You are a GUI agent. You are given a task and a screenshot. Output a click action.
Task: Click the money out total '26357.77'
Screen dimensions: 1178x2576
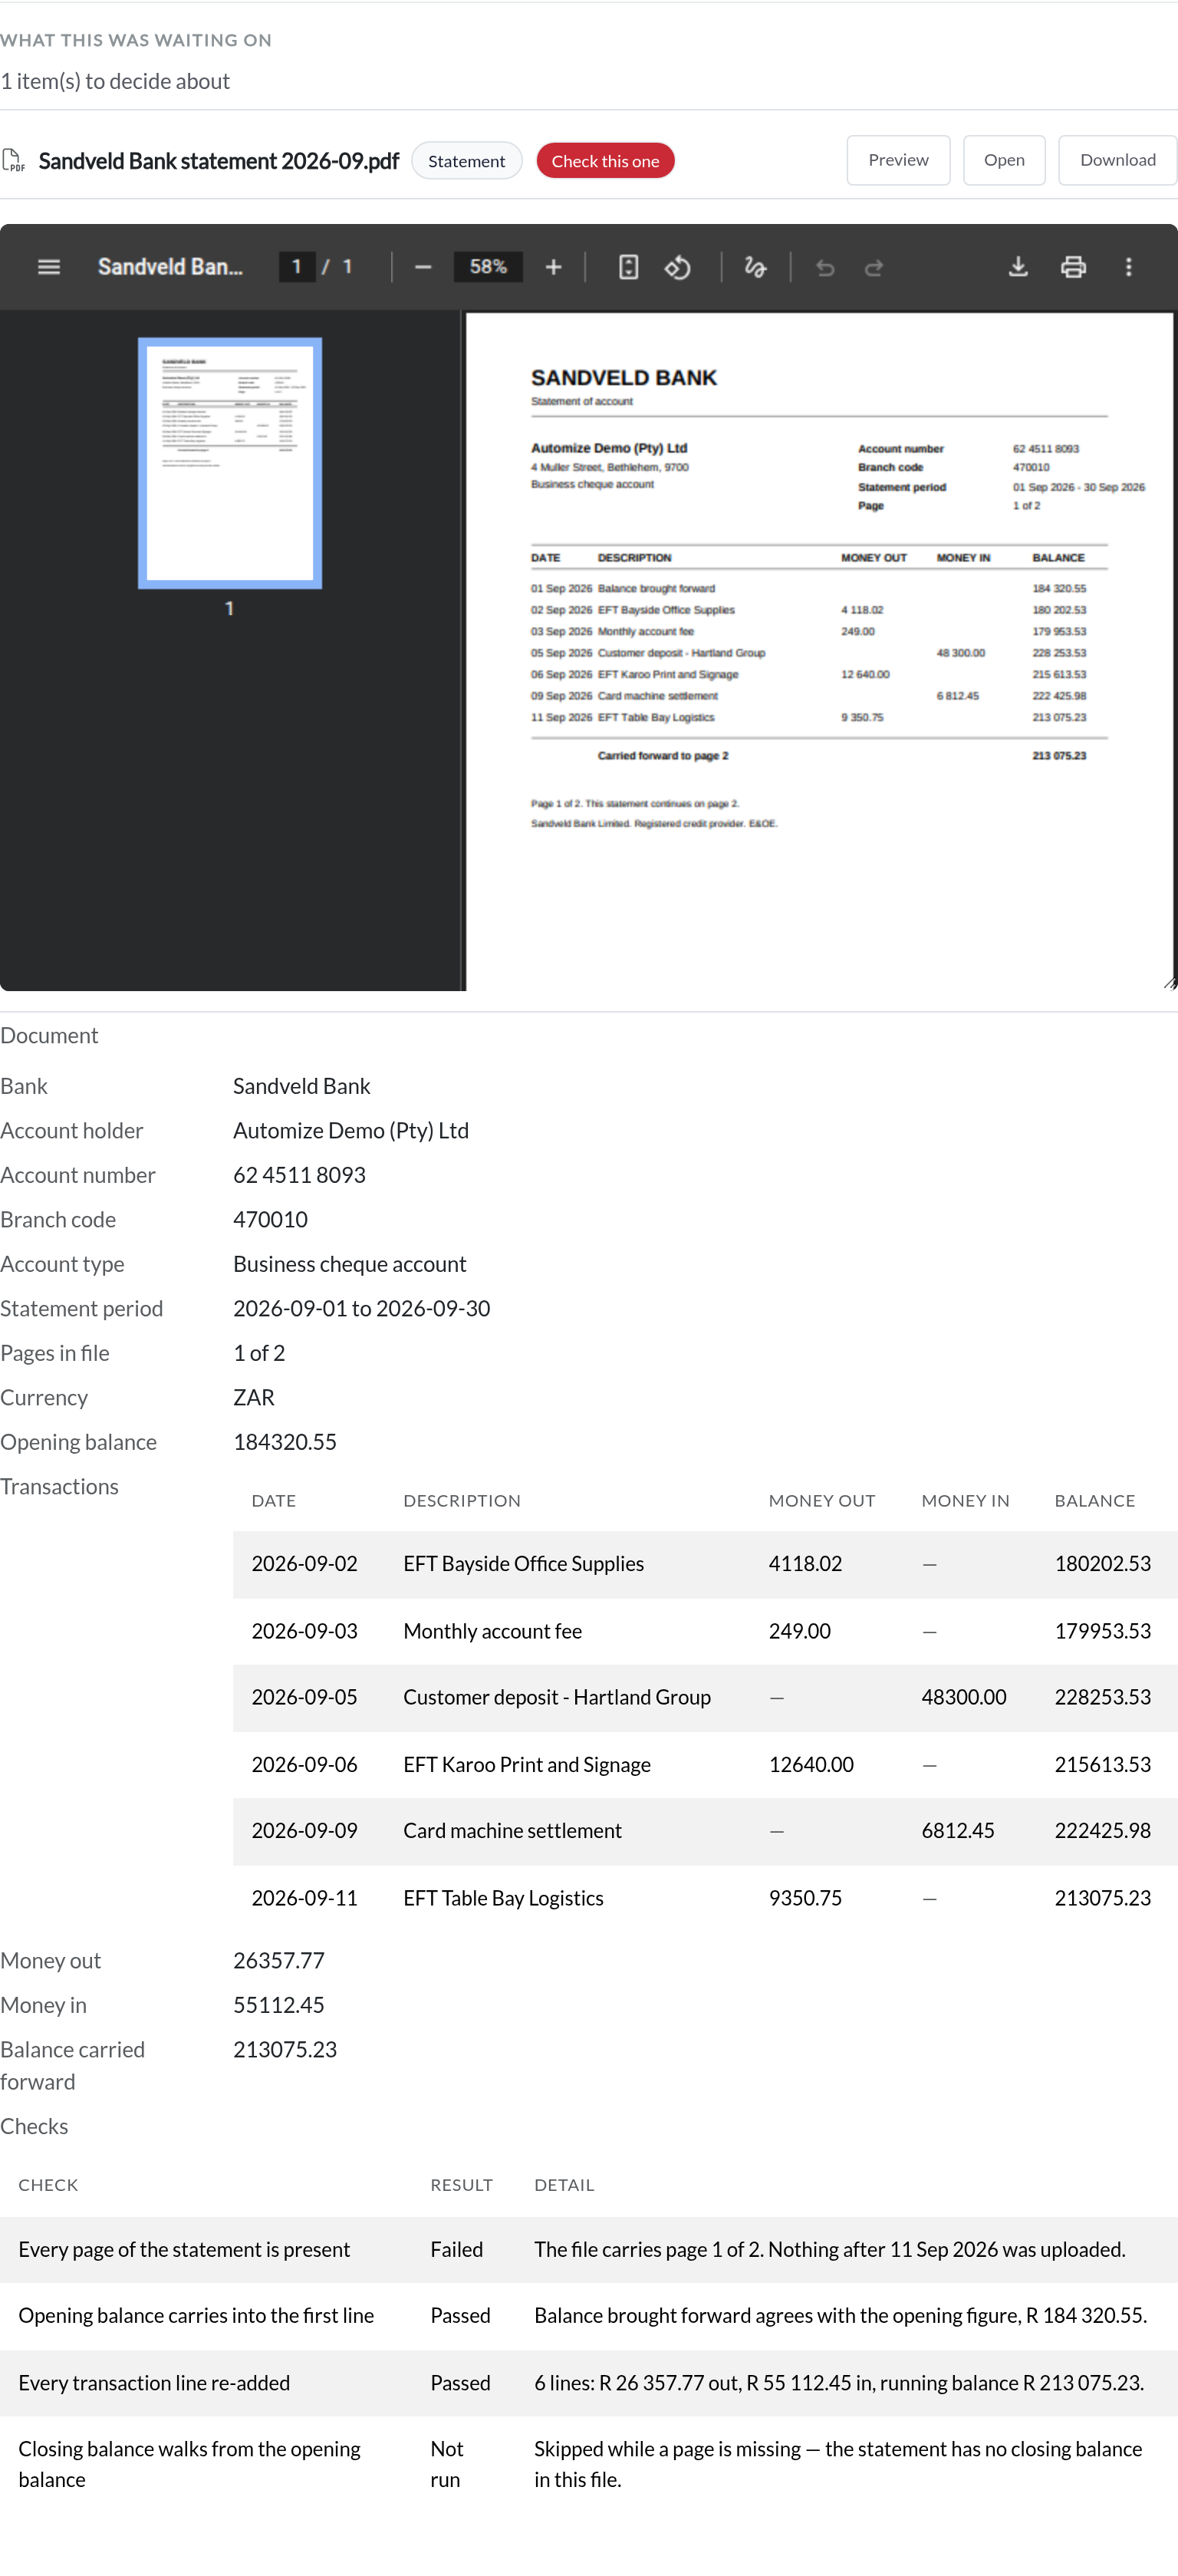pyautogui.click(x=279, y=1961)
